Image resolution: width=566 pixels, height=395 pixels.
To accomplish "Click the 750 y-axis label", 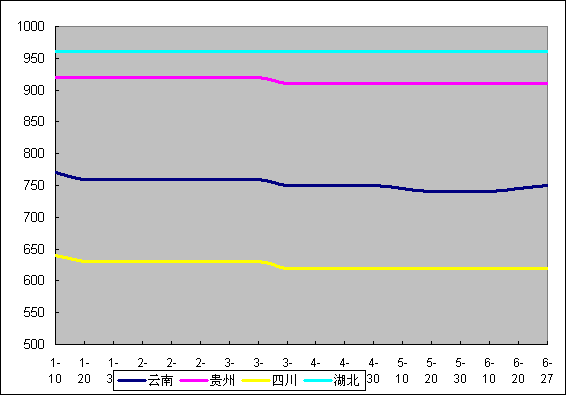I will [x=34, y=185].
